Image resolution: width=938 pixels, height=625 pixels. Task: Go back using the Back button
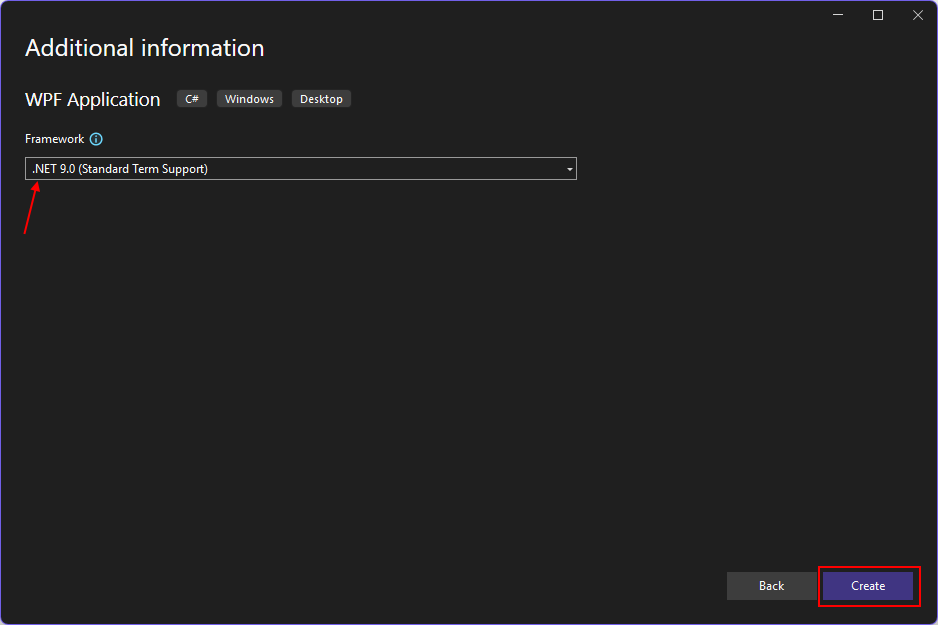771,586
